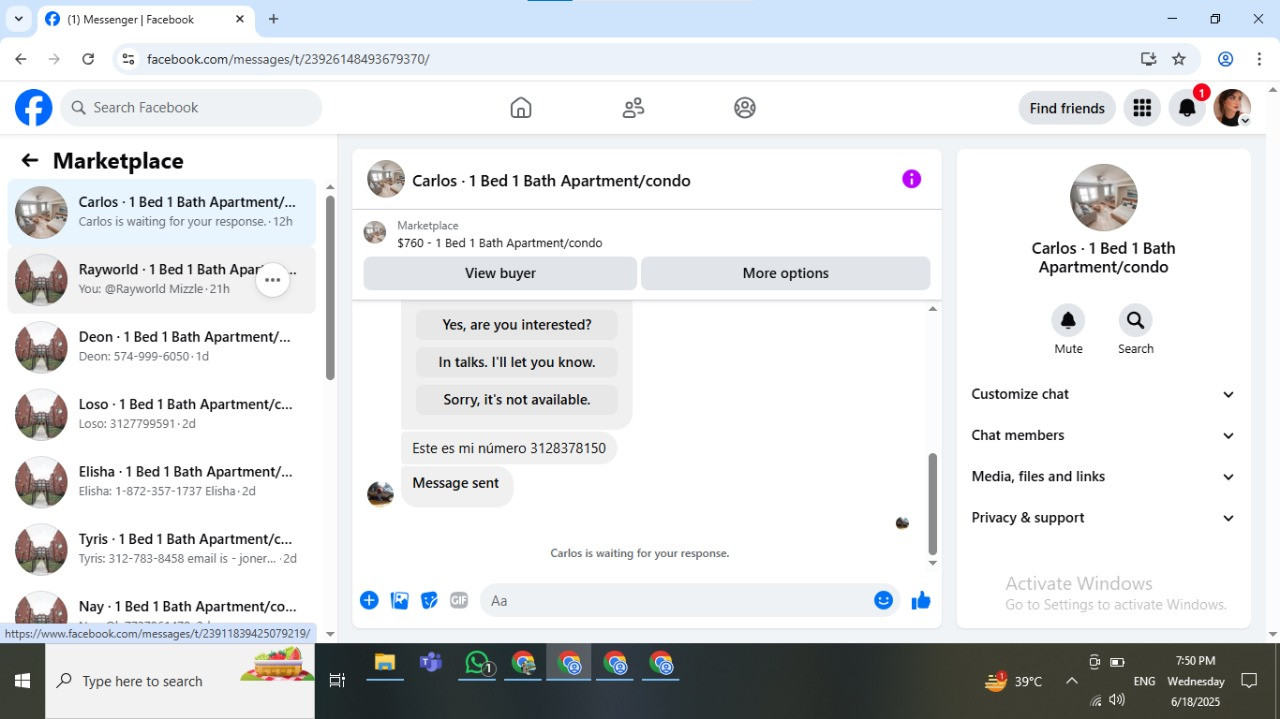Attach a photo using the image icon

399,600
